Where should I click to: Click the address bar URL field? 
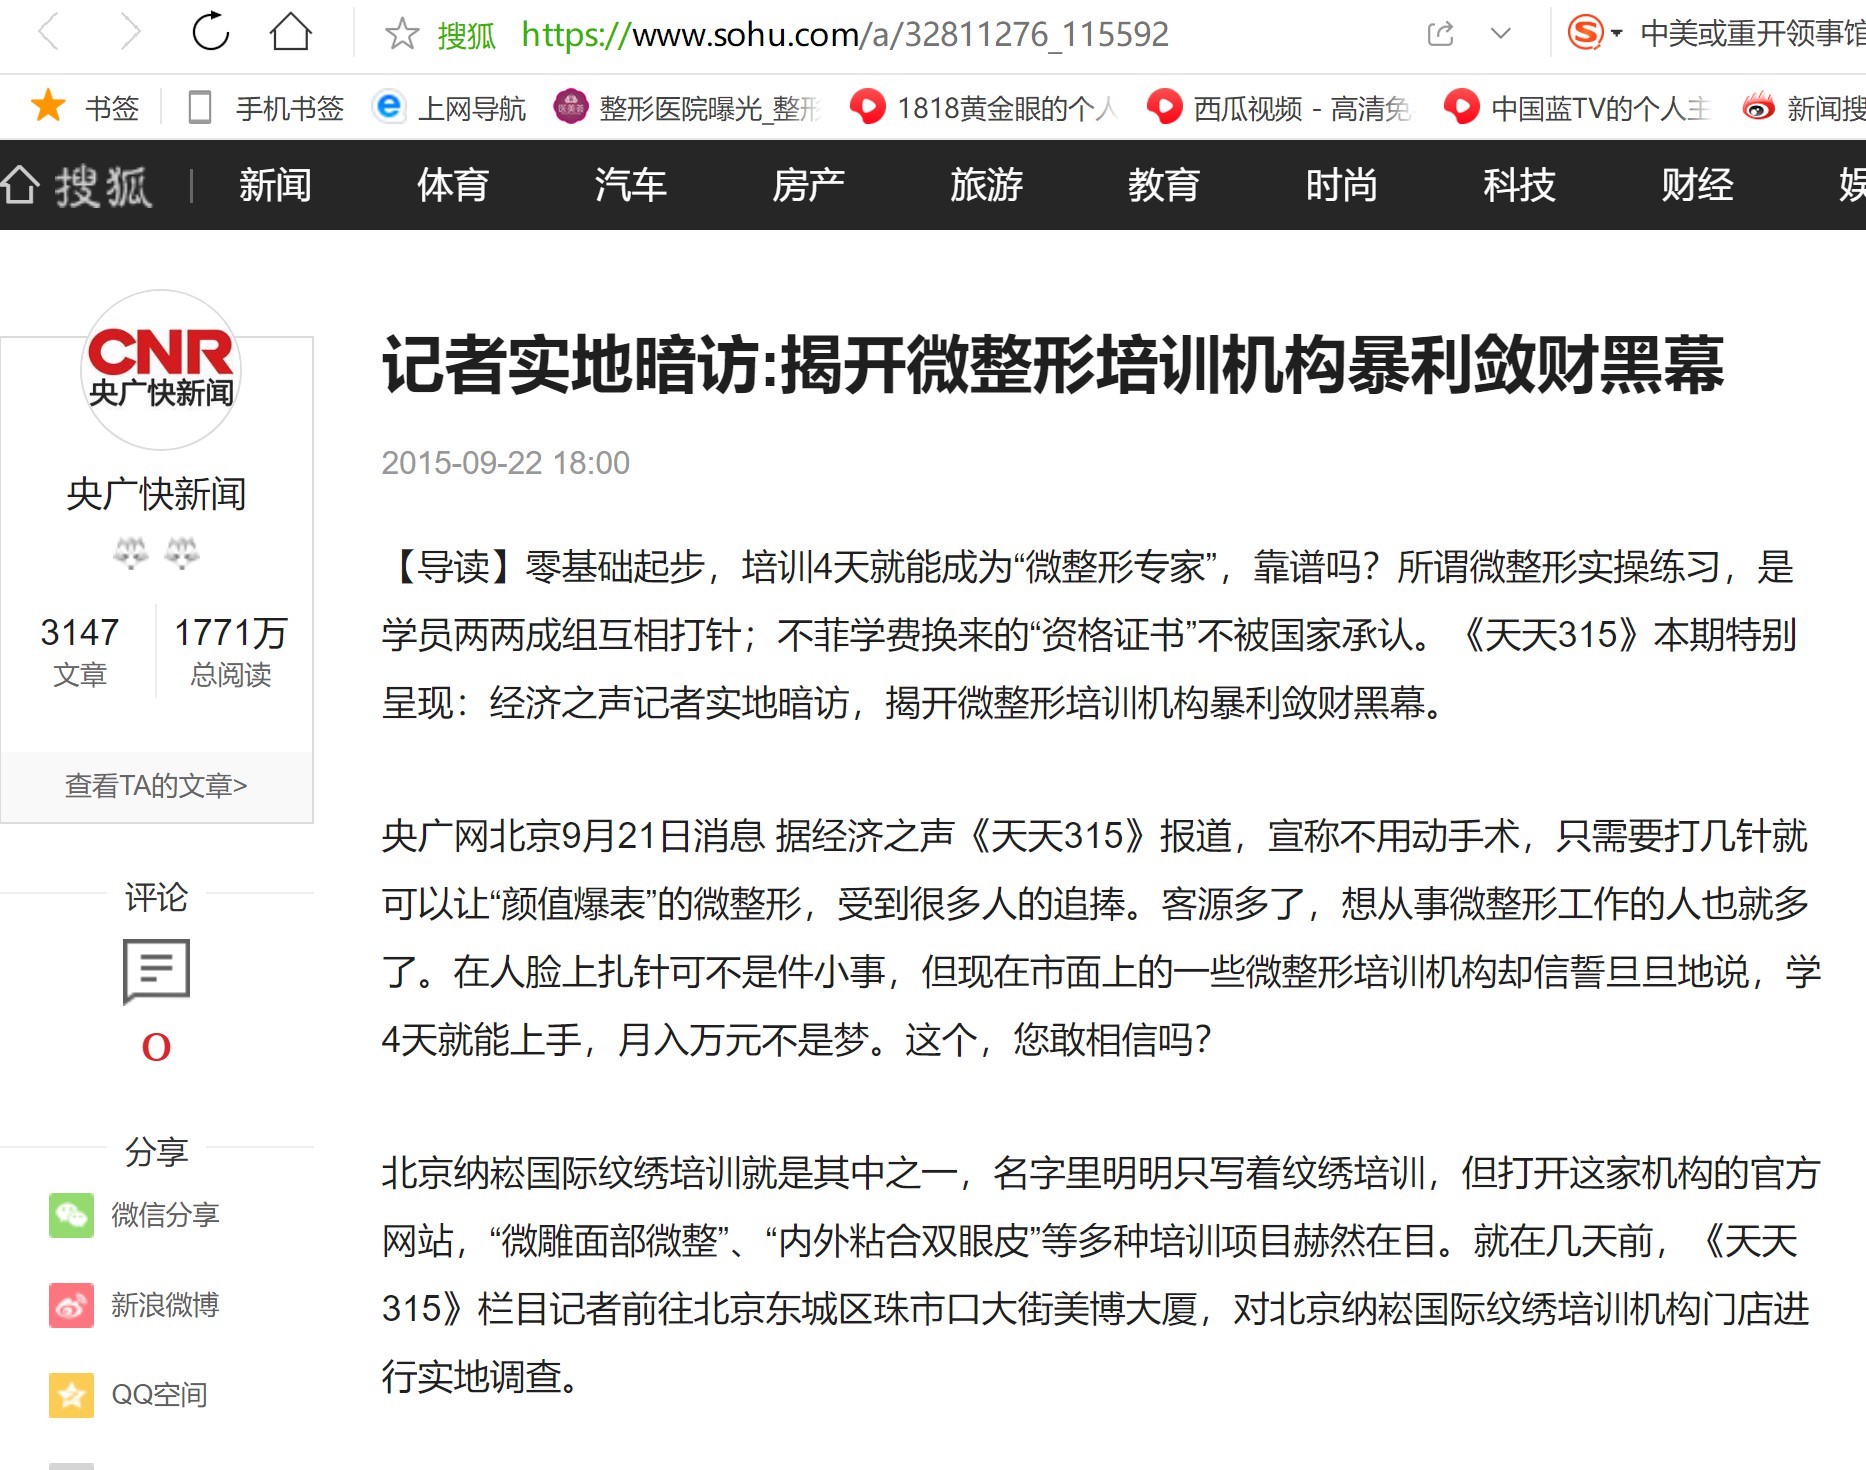(845, 35)
